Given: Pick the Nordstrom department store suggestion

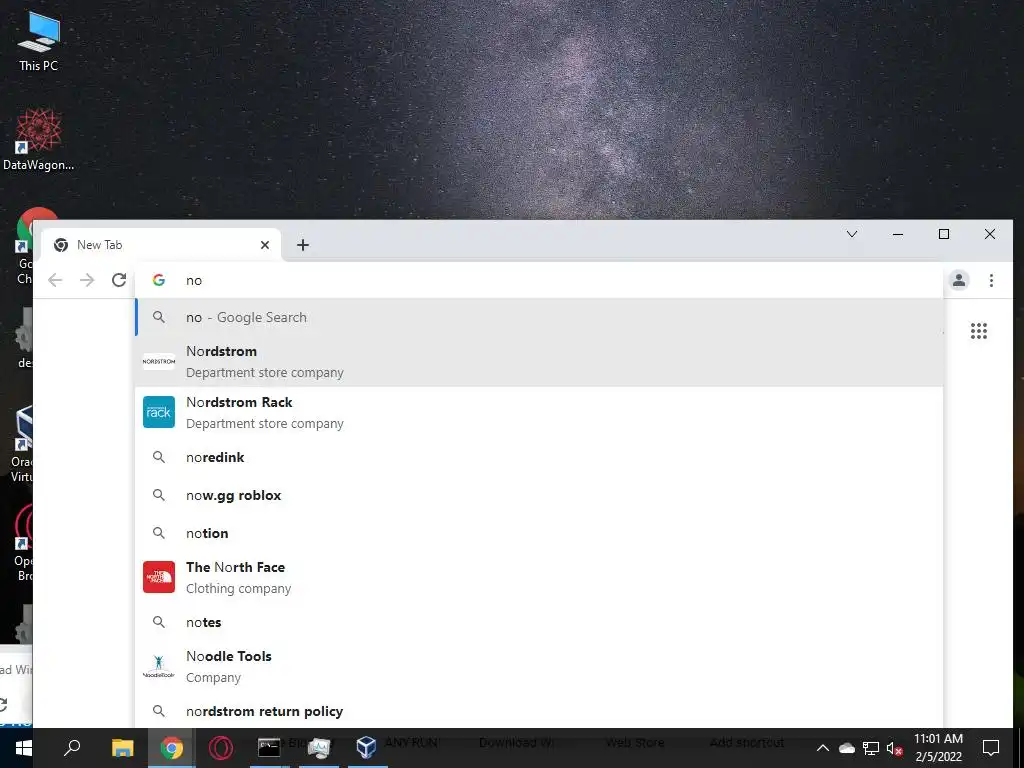Looking at the screenshot, I should (539, 361).
